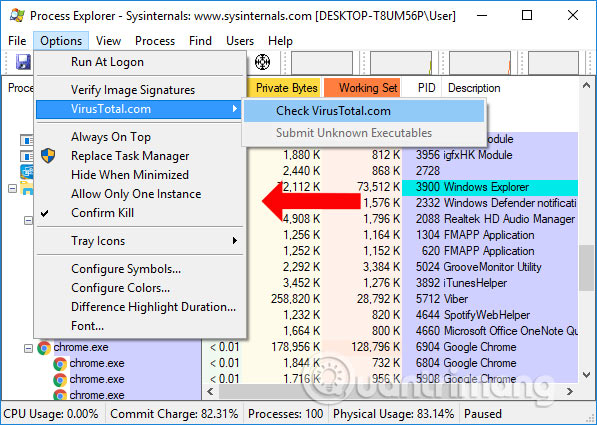Image resolution: width=597 pixels, height=425 pixels.
Task: Click the shield icon beside Replace Task Manager
Action: click(48, 156)
